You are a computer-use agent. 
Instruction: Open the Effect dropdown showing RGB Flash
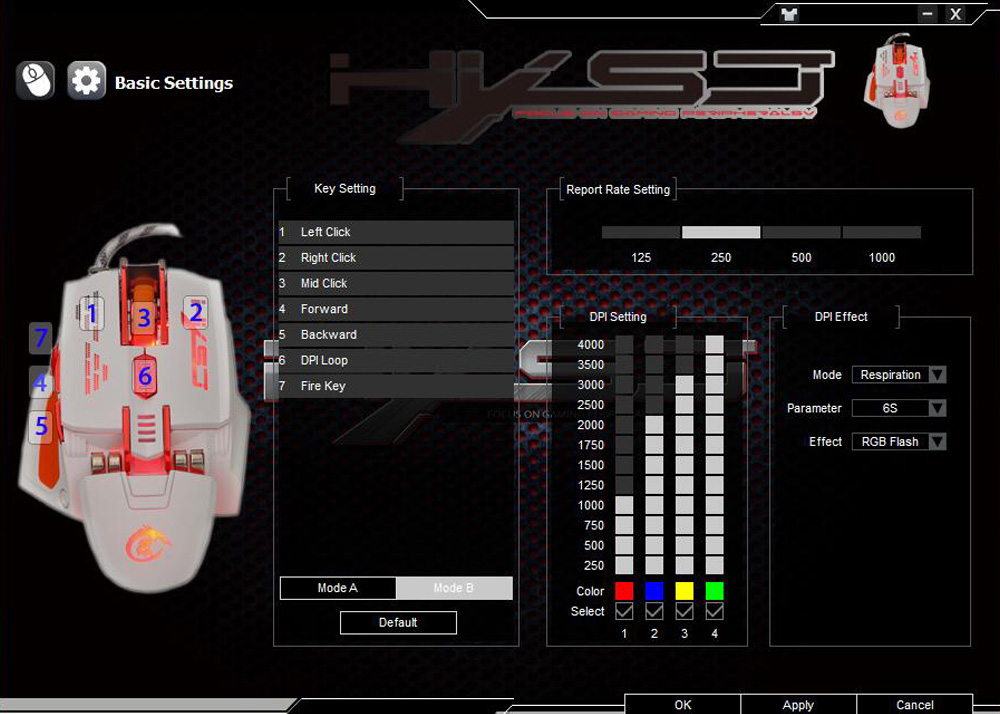click(x=899, y=442)
